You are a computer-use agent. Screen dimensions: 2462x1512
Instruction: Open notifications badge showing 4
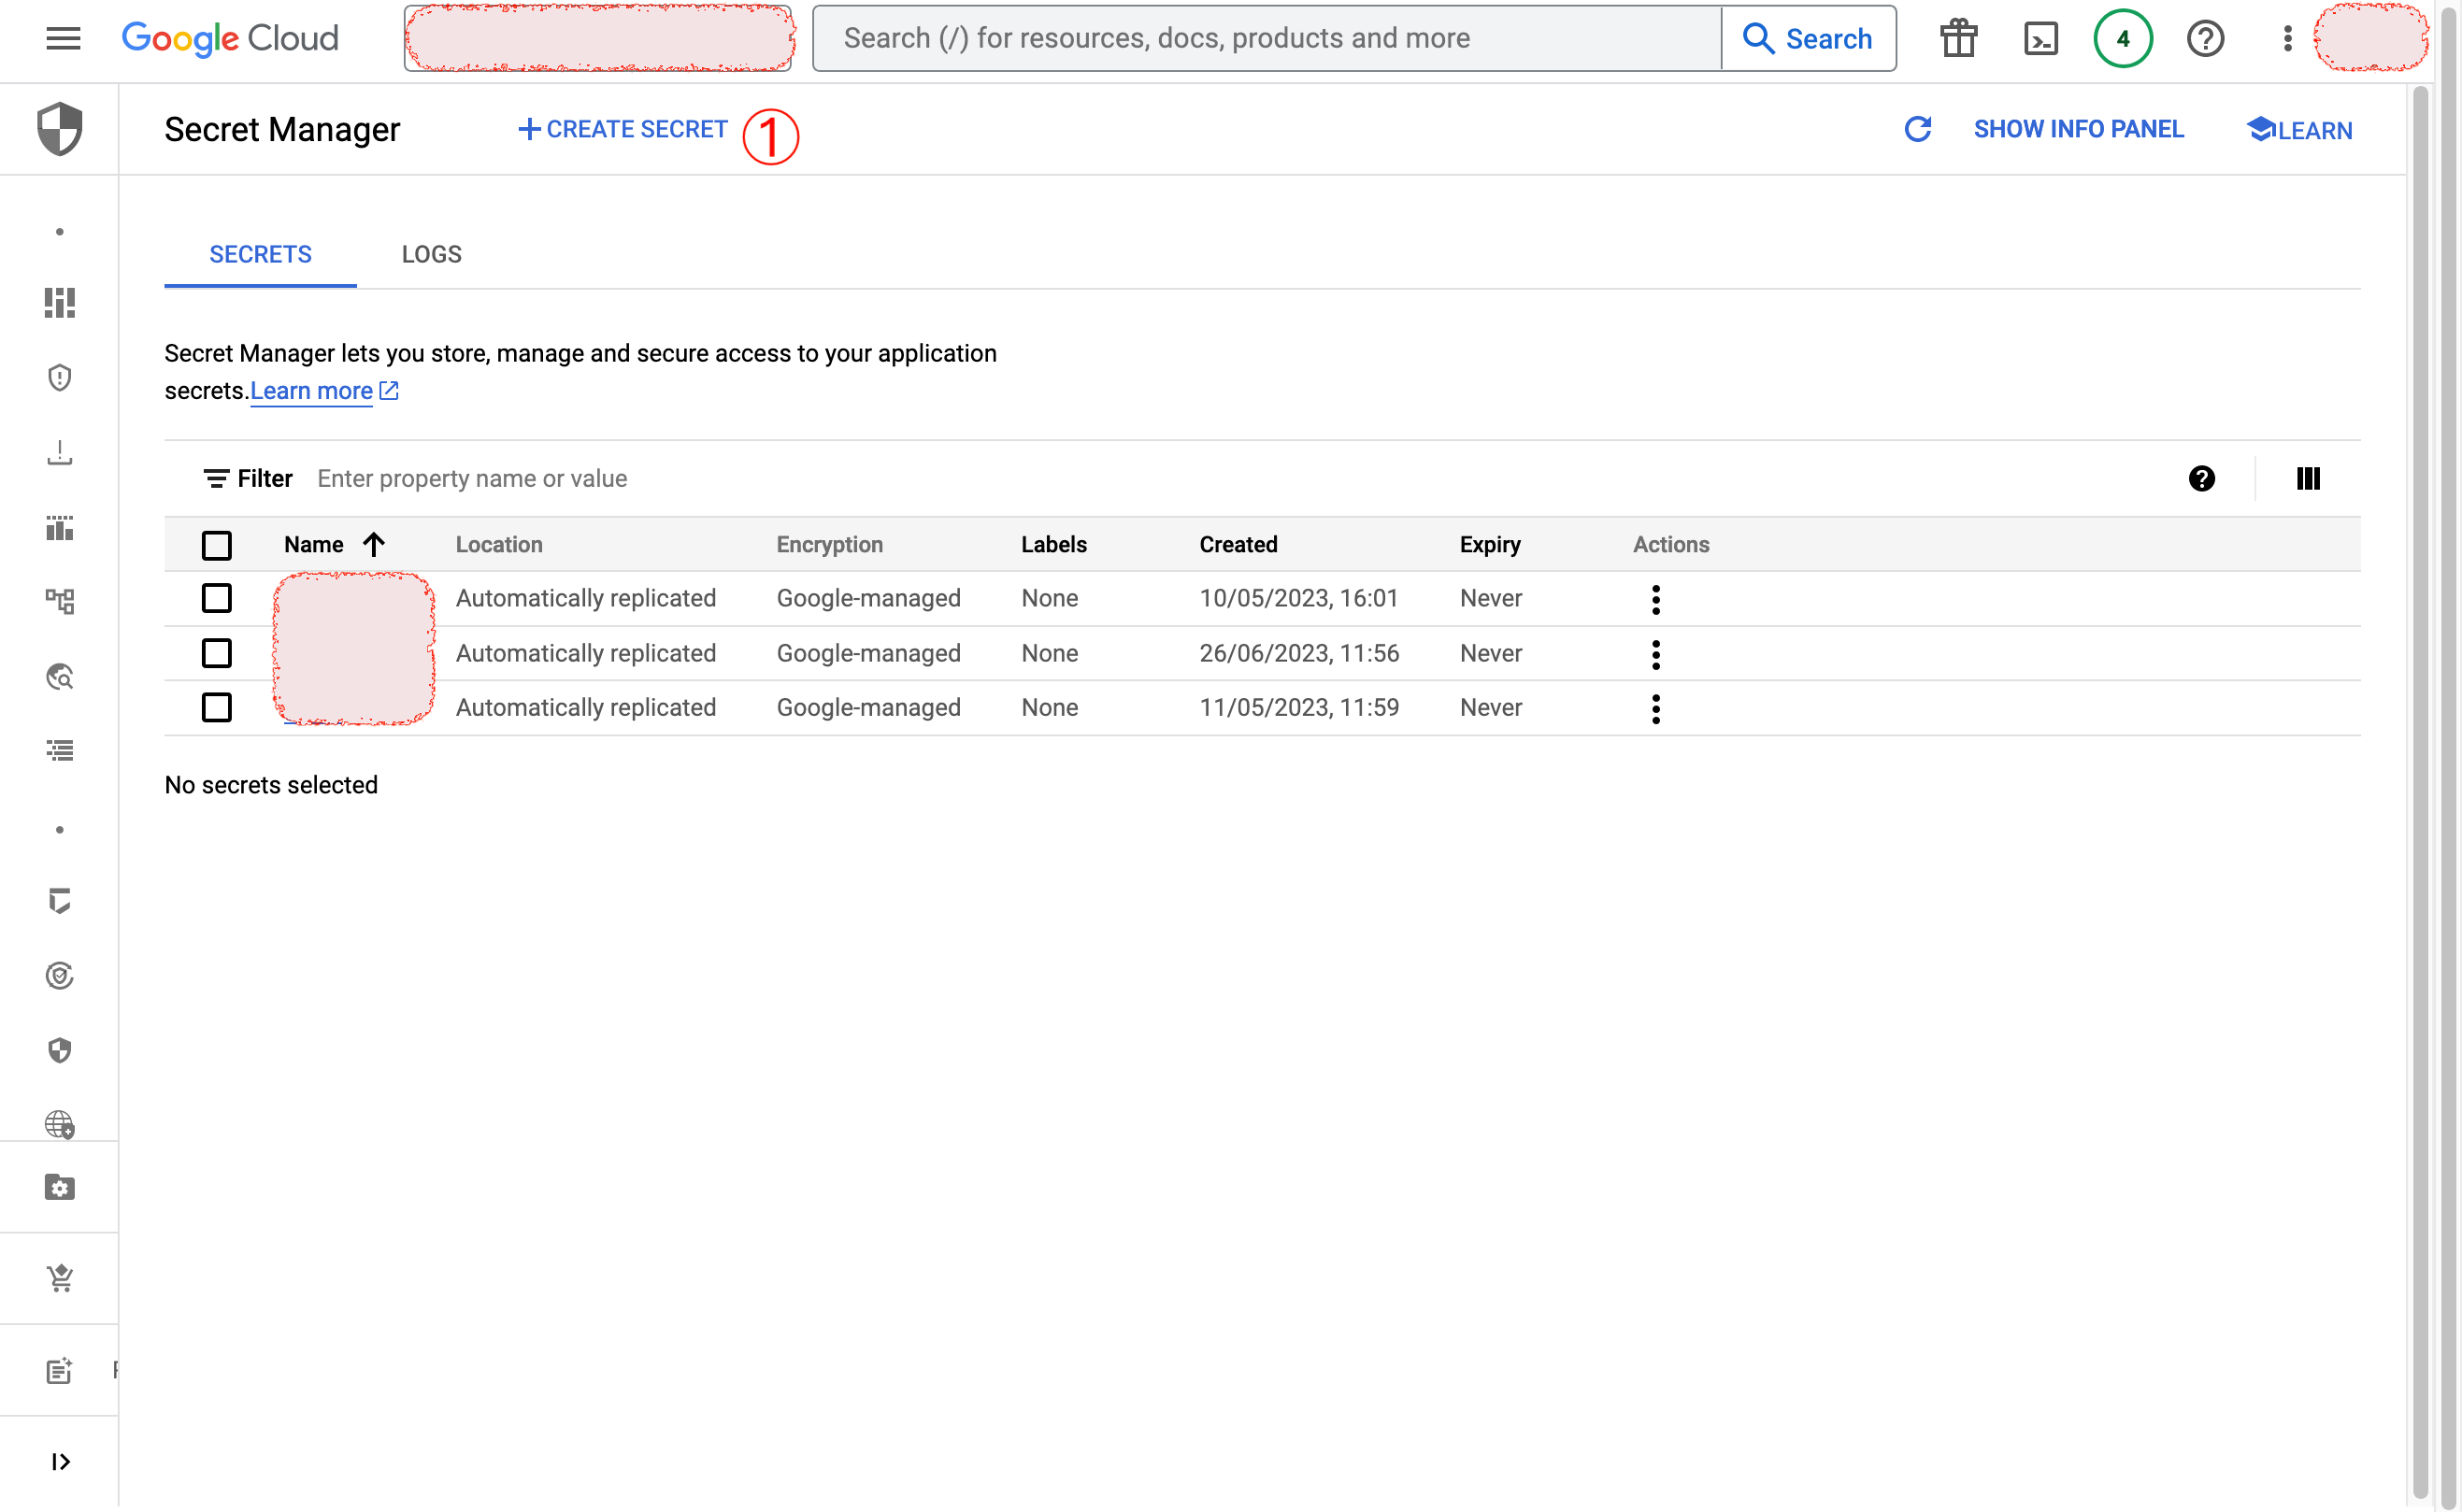pyautogui.click(x=2122, y=38)
